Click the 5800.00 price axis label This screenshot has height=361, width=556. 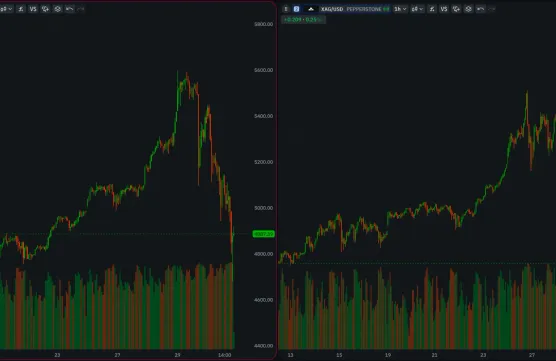click(264, 24)
